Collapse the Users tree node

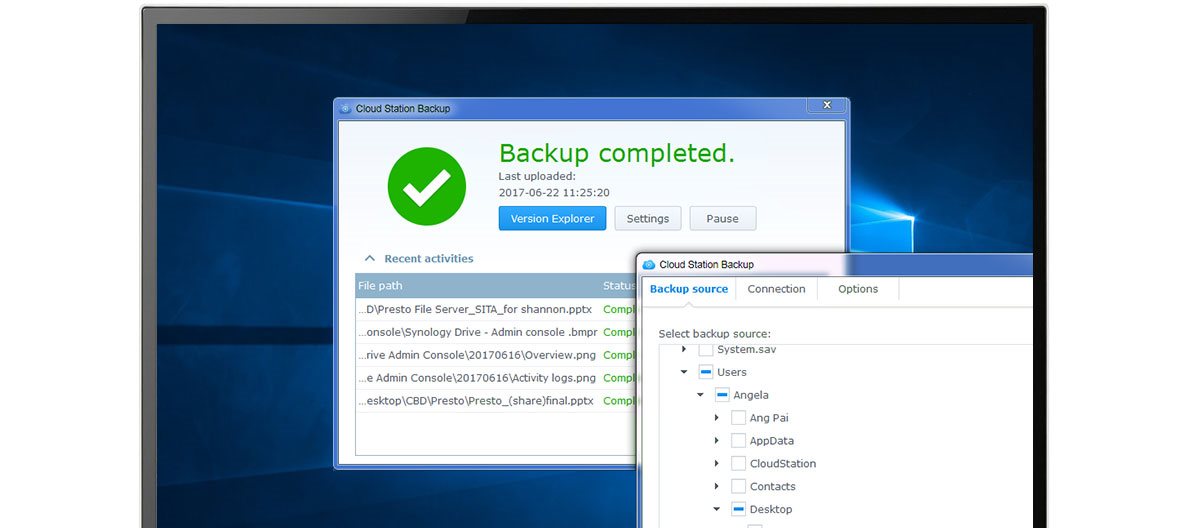click(684, 372)
